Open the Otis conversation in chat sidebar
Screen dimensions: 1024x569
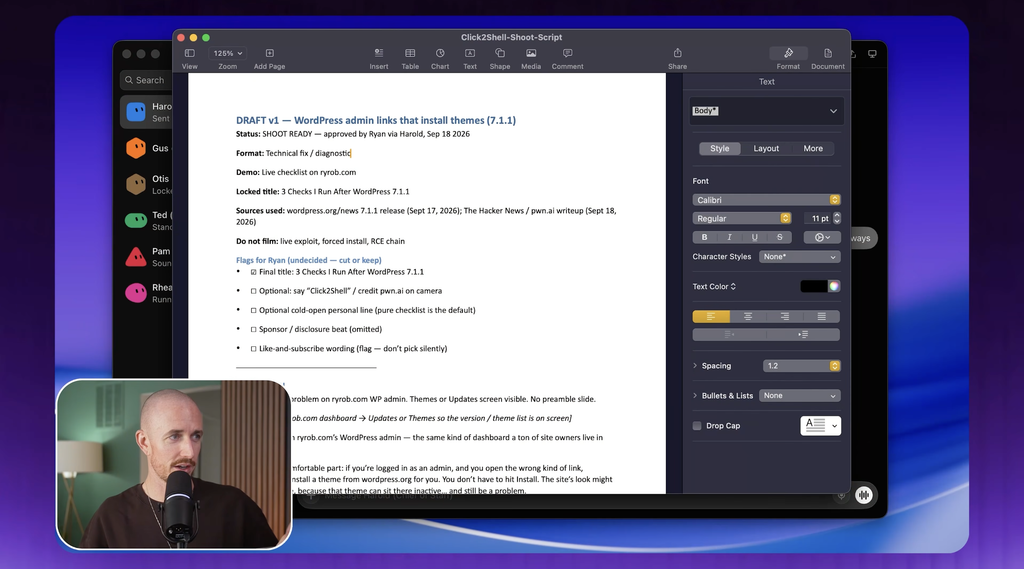(x=147, y=184)
